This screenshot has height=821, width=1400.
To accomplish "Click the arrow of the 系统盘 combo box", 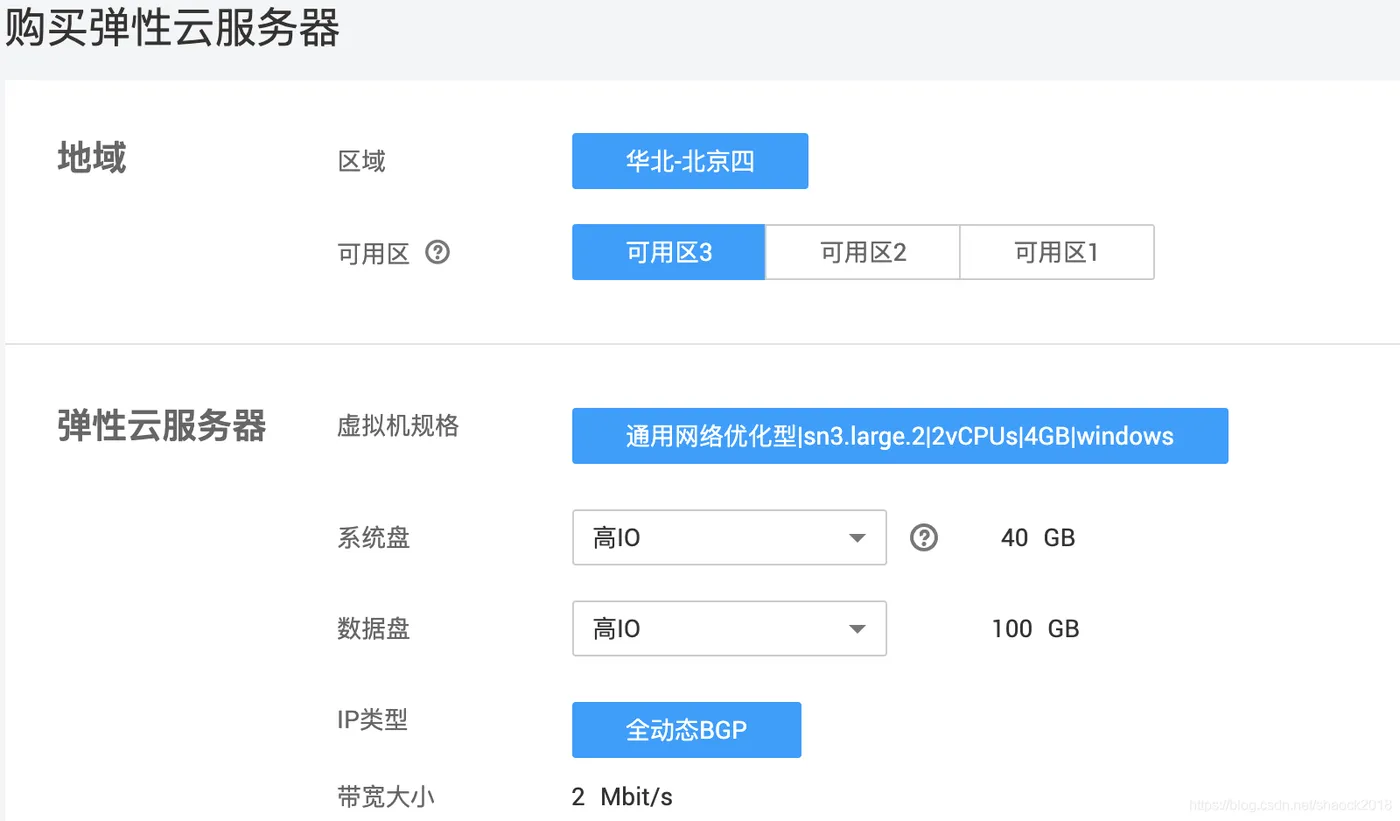I will pyautogui.click(x=856, y=539).
